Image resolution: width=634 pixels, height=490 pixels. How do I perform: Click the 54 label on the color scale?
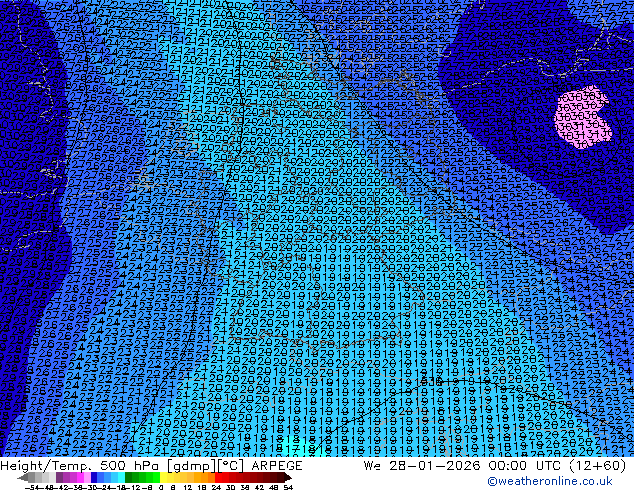pyautogui.click(x=288, y=487)
